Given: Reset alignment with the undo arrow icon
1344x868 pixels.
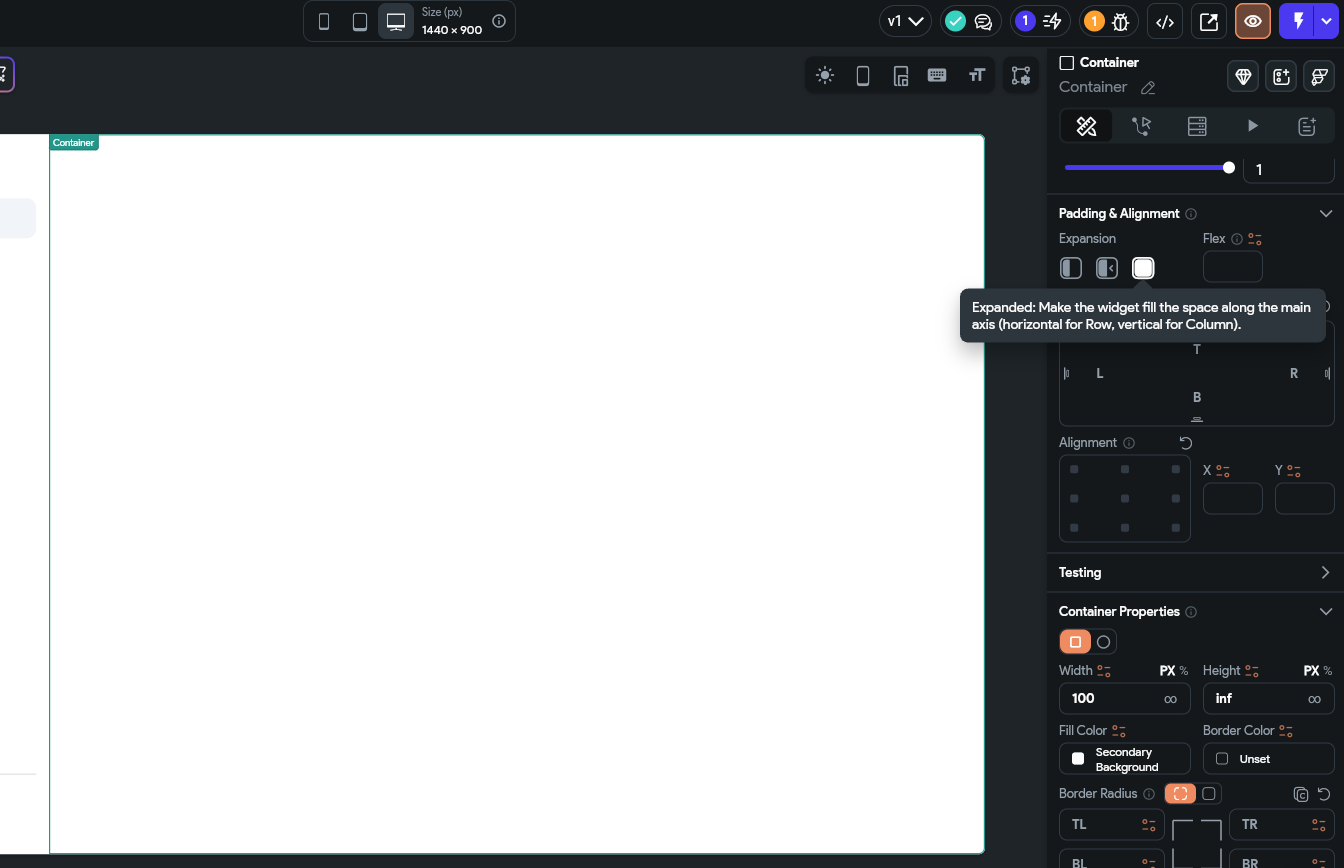Looking at the screenshot, I should (1186, 443).
